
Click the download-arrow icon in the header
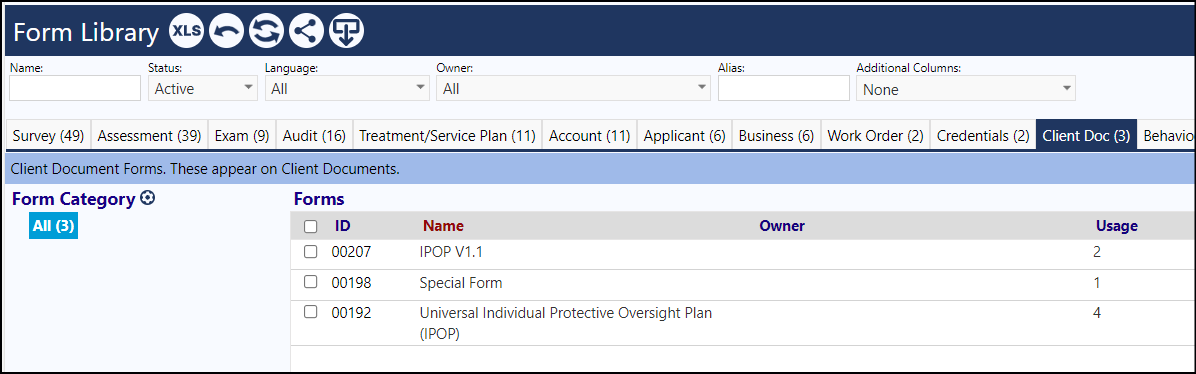(346, 31)
